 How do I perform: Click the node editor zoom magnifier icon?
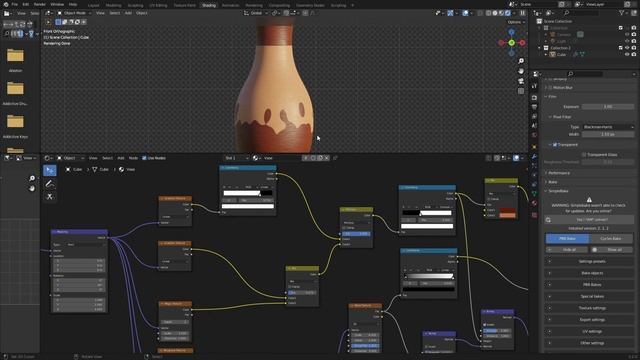[x=32, y=178]
